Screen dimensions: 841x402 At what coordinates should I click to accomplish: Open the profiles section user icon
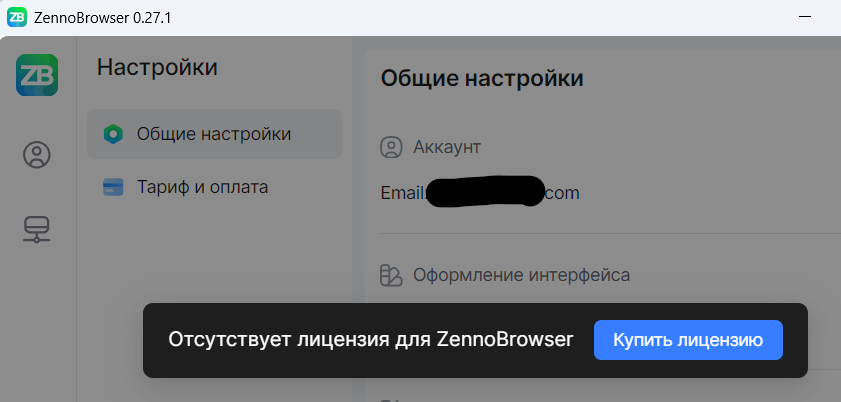pos(37,155)
